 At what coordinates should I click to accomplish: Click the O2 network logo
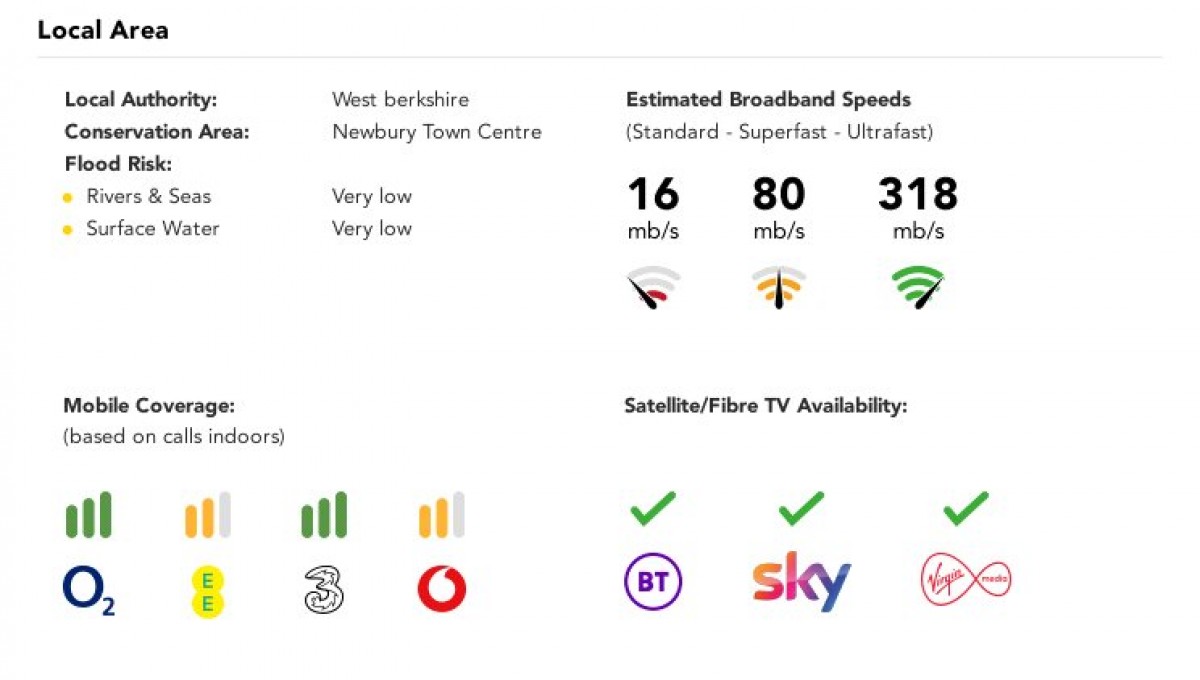tap(88, 591)
